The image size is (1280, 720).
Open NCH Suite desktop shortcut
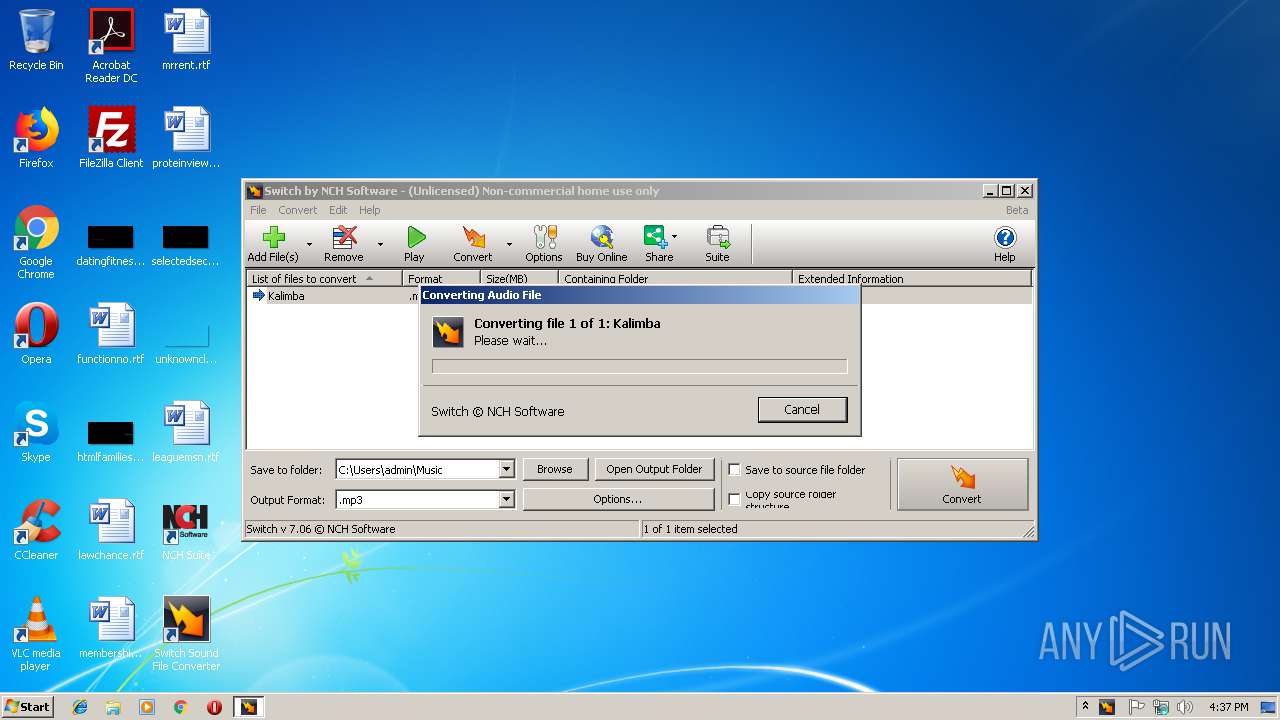[x=186, y=530]
